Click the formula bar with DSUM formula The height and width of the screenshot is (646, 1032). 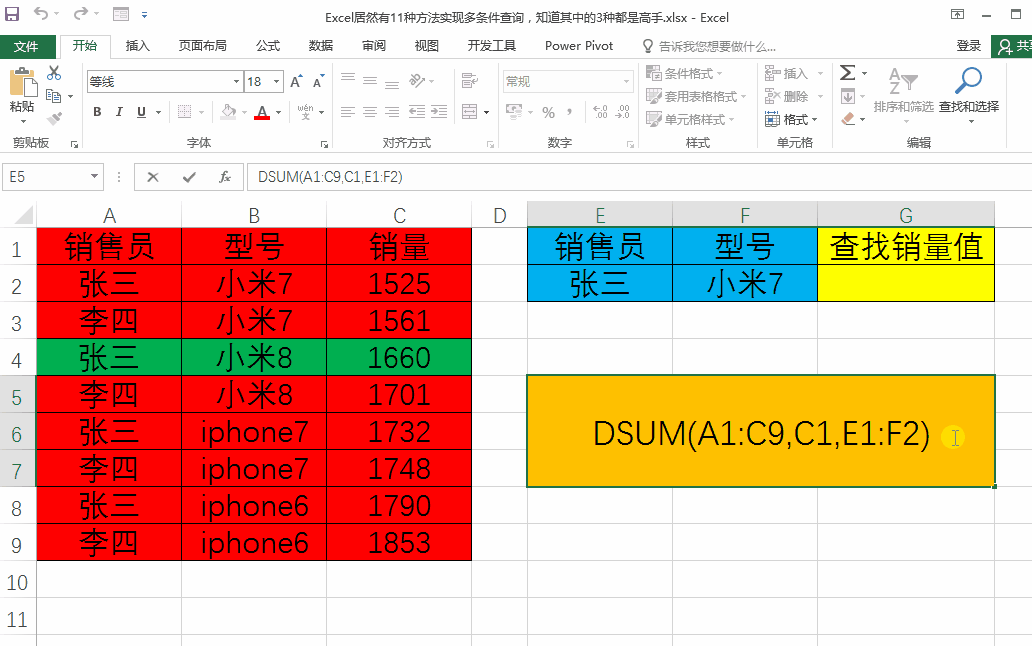point(638,177)
